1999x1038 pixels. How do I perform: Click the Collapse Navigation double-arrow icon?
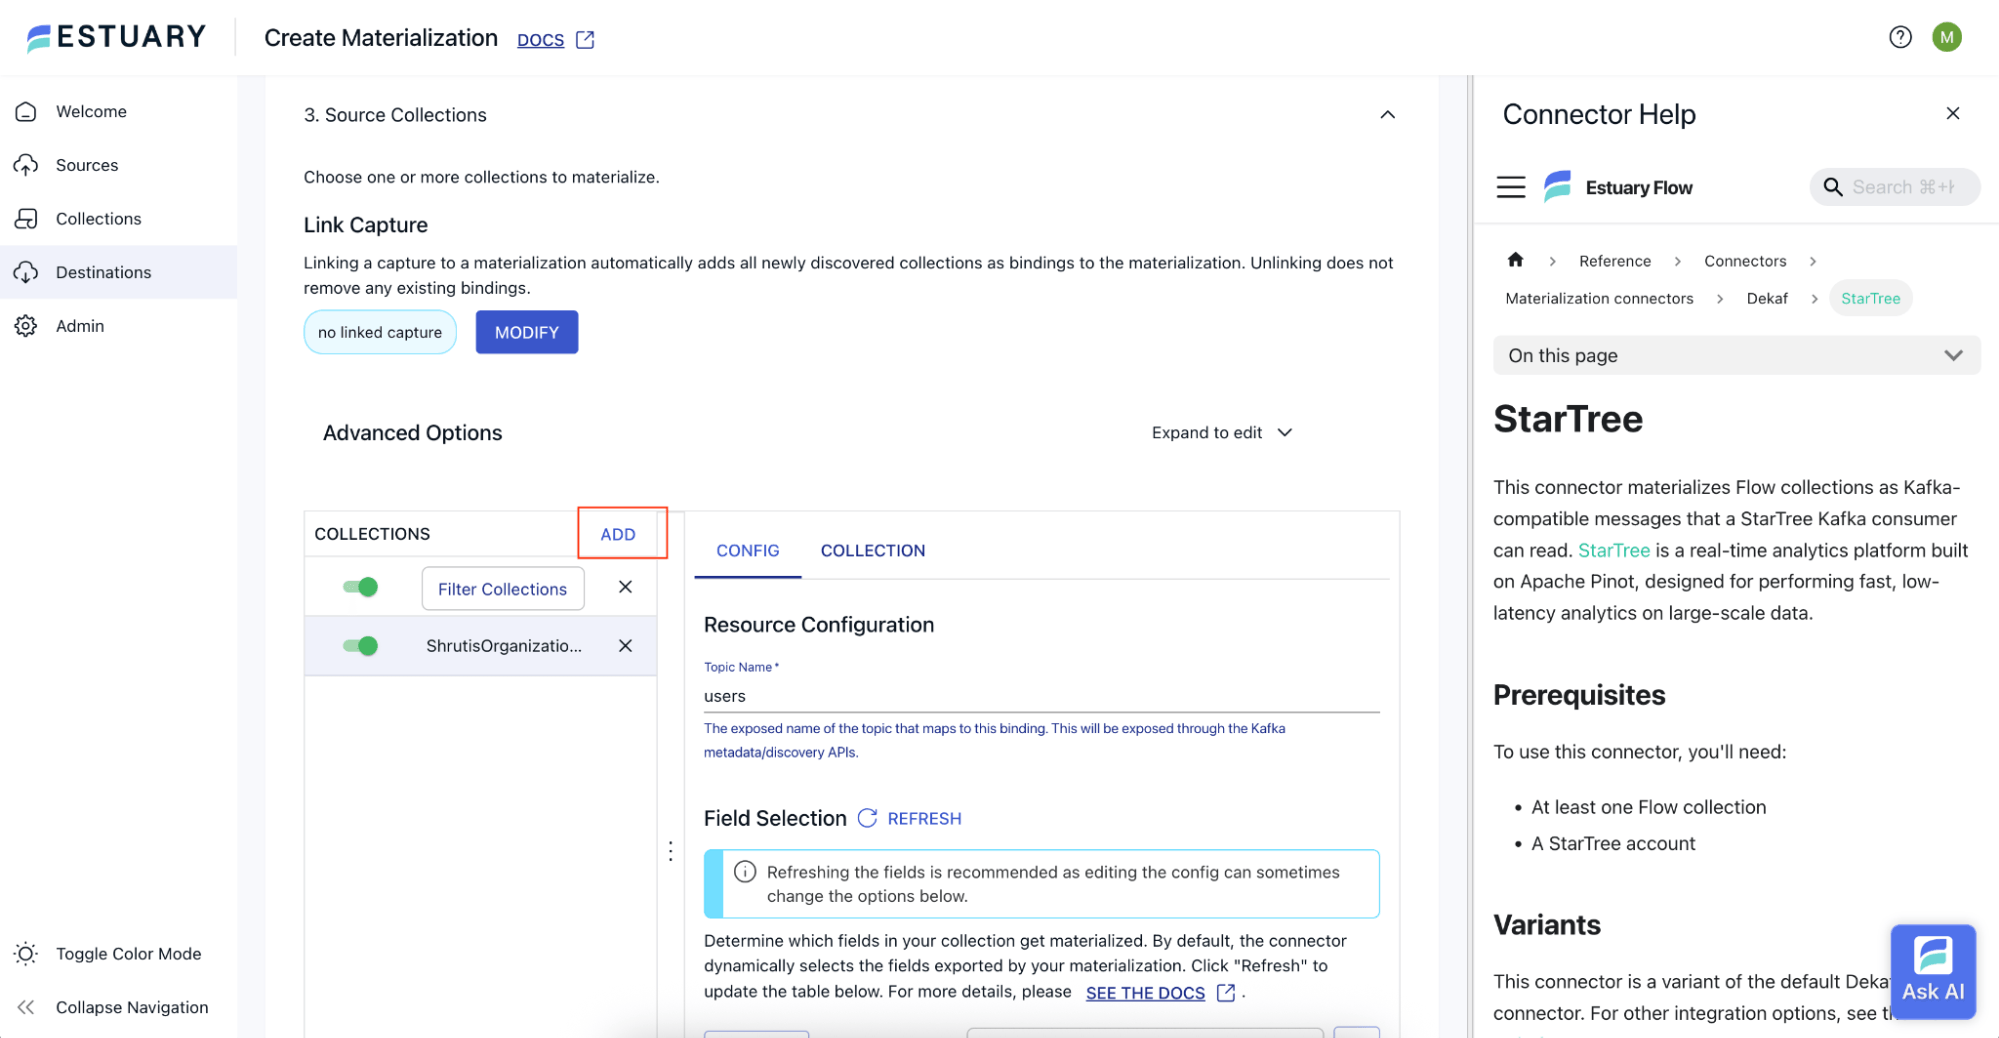point(26,1007)
